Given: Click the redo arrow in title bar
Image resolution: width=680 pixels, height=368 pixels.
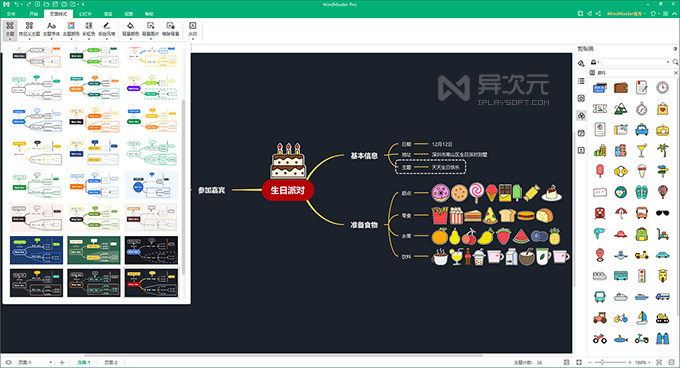Looking at the screenshot, I should point(29,4).
